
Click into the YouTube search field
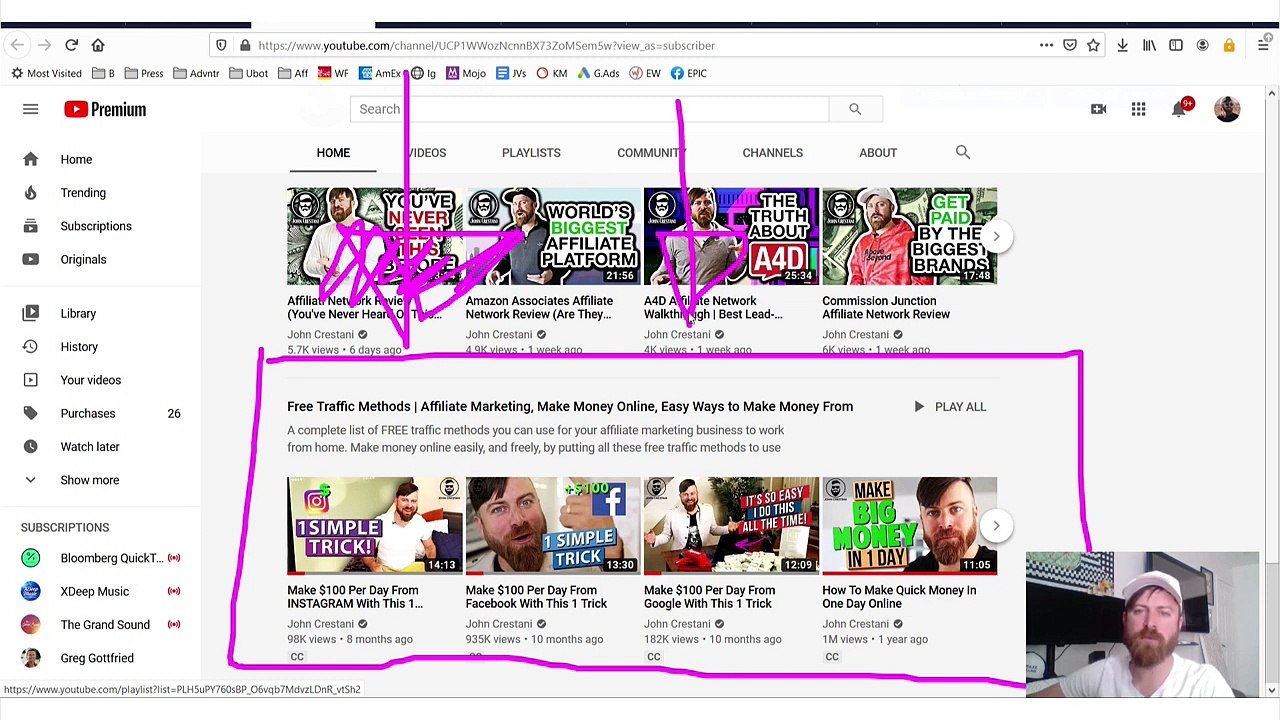[589, 109]
